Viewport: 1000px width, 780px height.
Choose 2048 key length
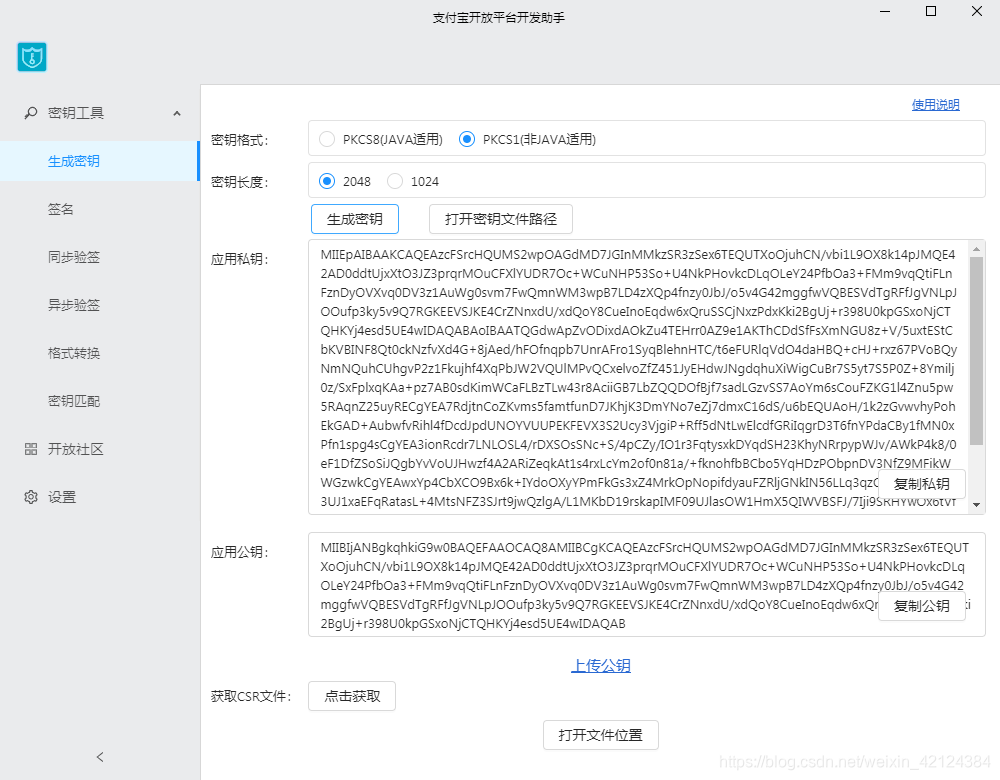pyautogui.click(x=327, y=181)
